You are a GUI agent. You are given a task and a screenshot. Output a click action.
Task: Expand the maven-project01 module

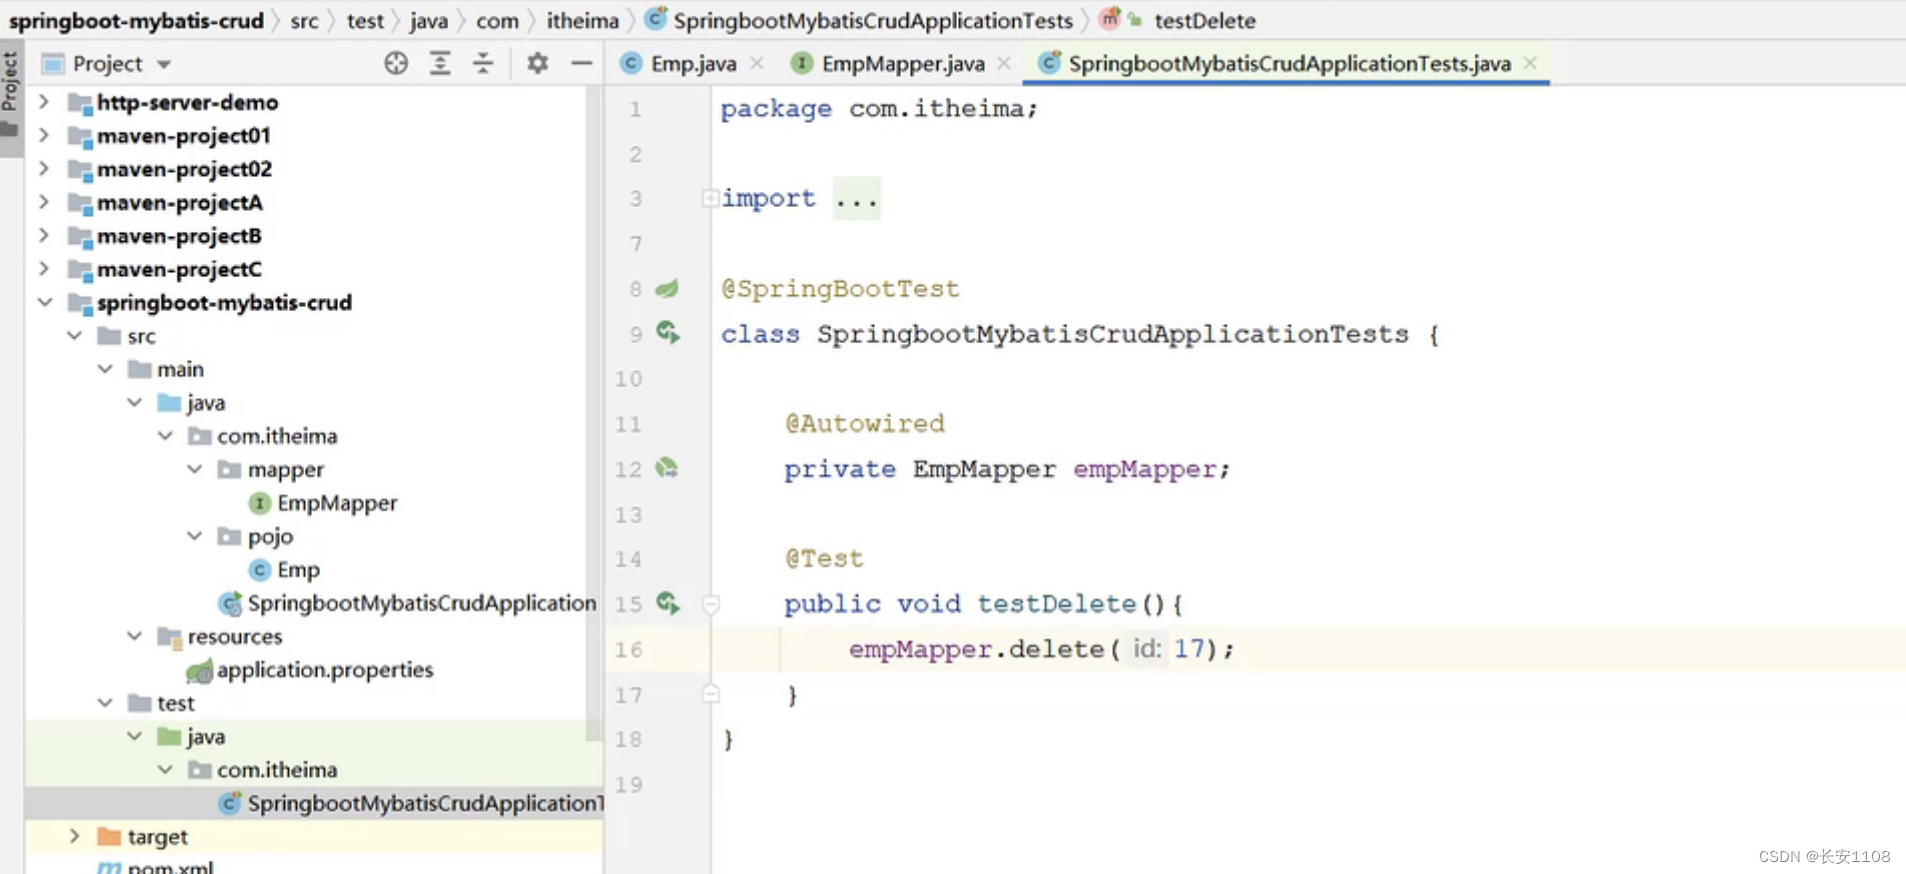[x=44, y=135]
